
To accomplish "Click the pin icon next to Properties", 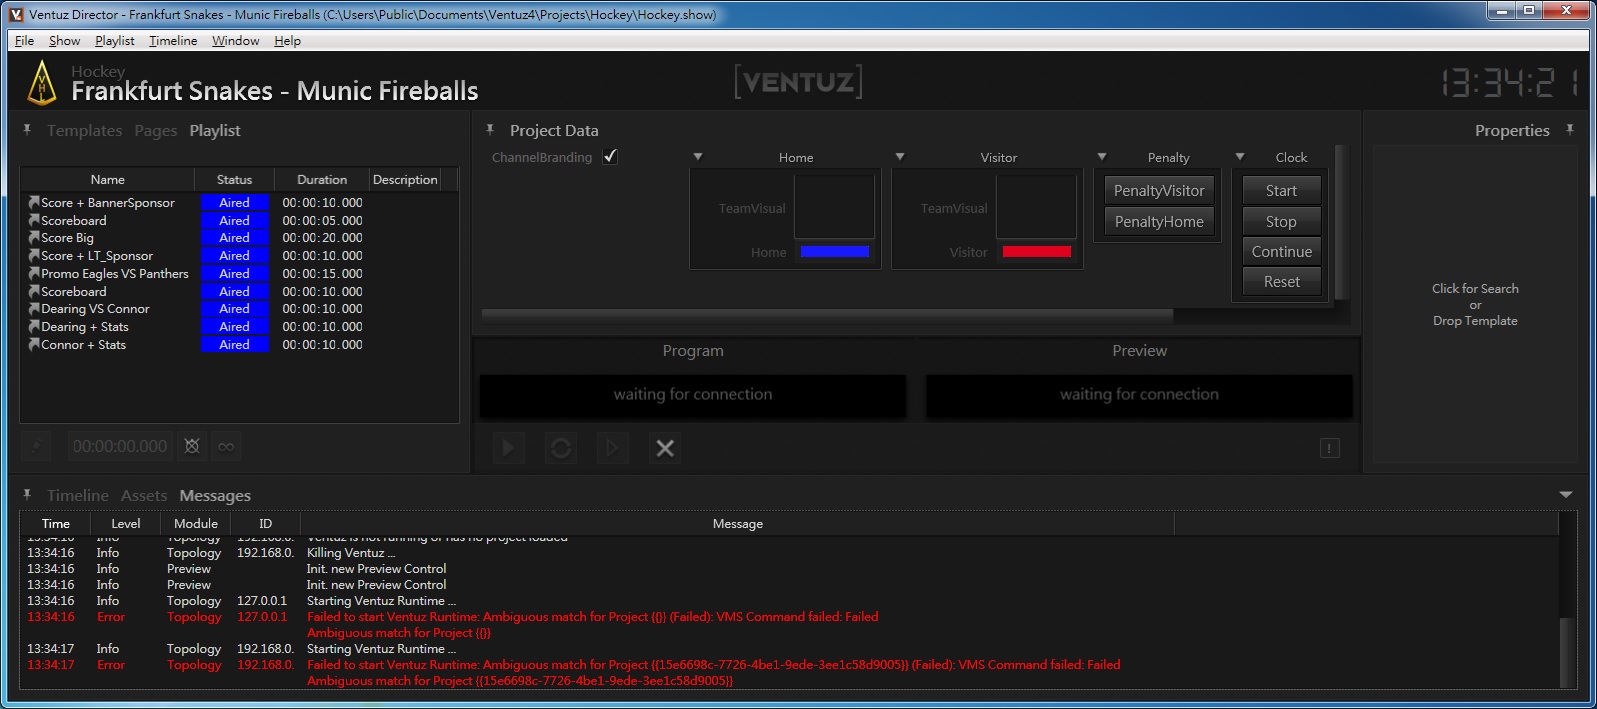I will (1570, 130).
